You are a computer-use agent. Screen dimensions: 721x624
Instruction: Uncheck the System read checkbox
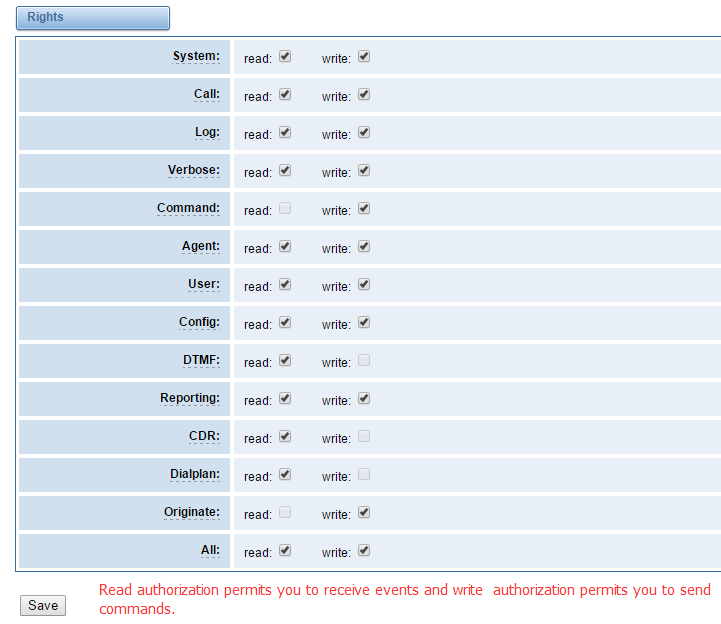(285, 57)
